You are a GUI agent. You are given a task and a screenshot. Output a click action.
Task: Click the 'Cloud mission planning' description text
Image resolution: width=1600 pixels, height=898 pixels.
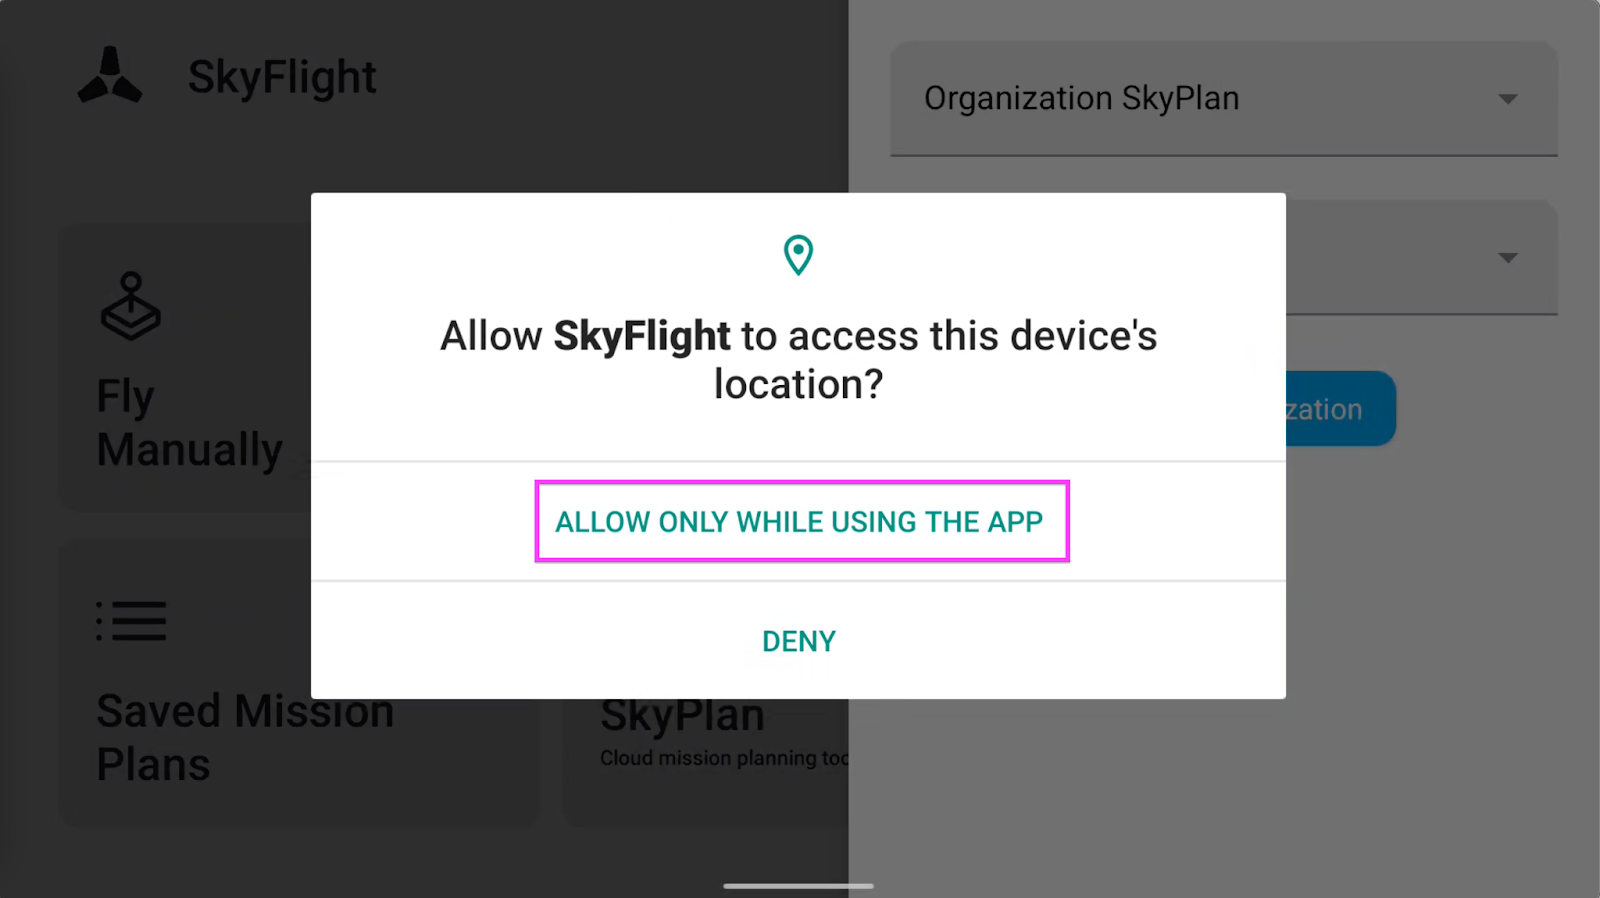[x=724, y=758]
